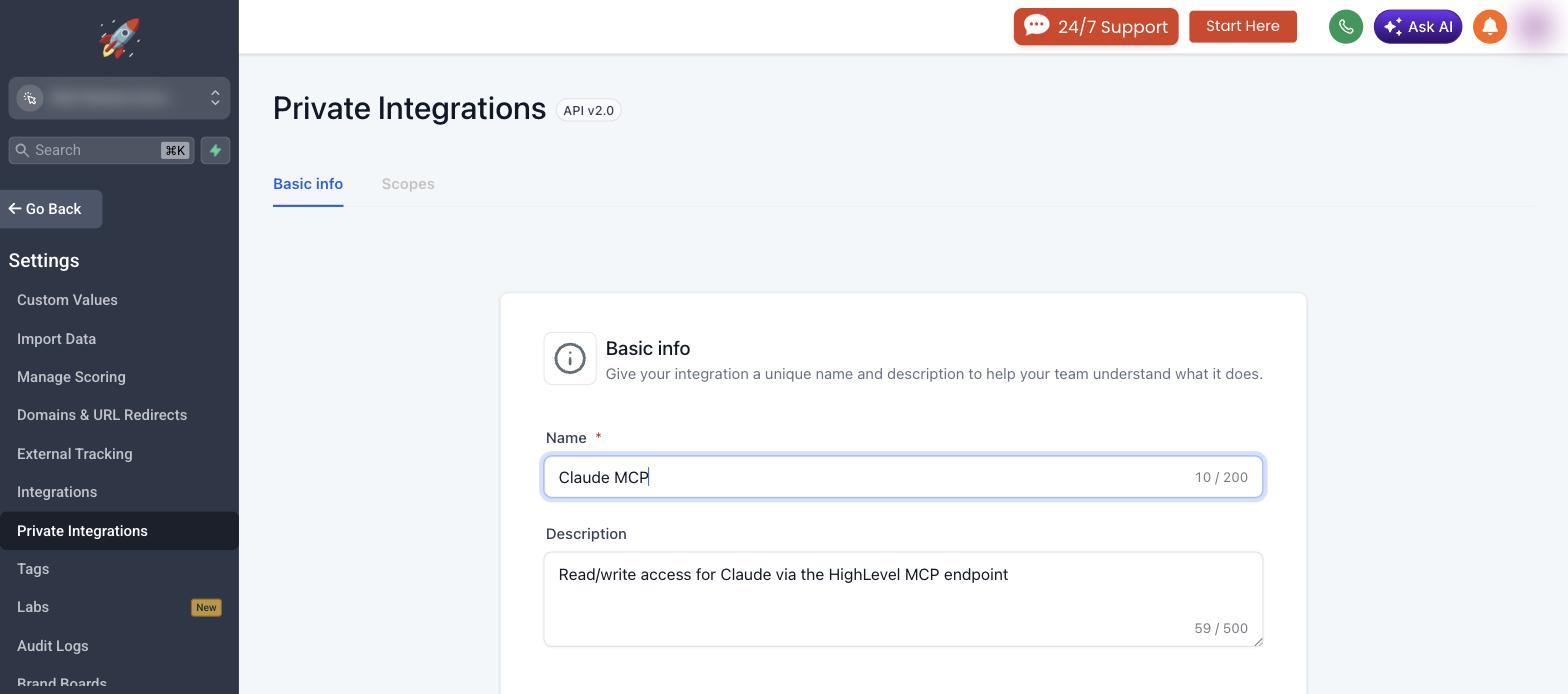
Task: Open Custom Values settings
Action: pos(67,300)
